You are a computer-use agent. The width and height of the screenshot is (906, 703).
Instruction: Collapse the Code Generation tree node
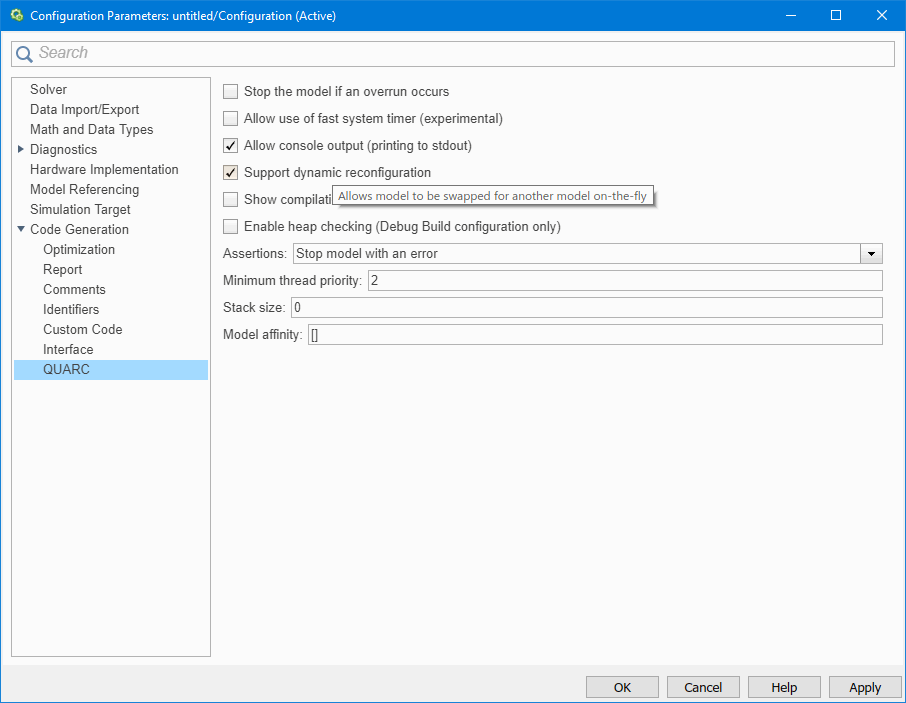coord(21,230)
